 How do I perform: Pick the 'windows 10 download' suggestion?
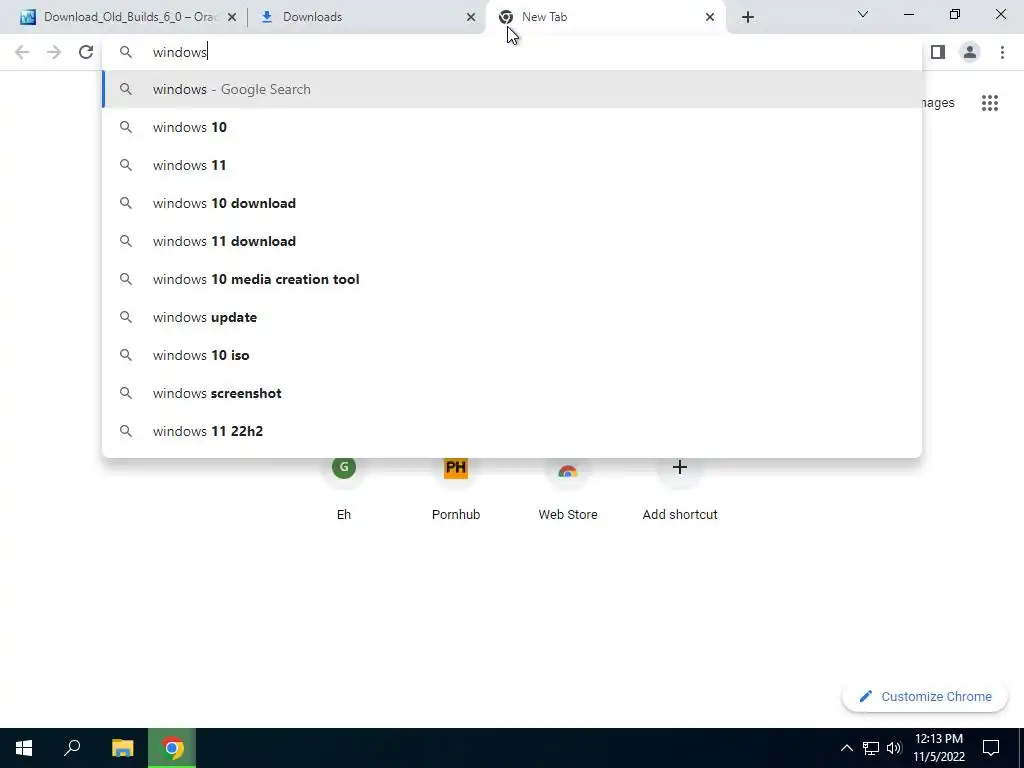[512, 203]
